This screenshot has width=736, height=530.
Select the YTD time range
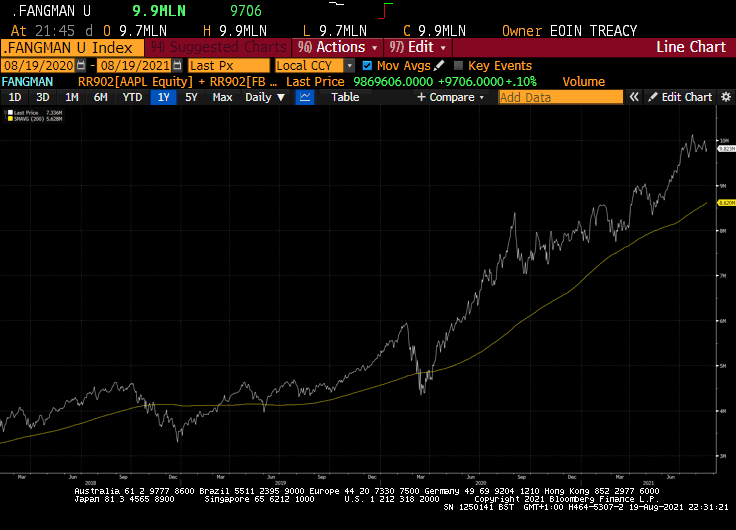132,97
